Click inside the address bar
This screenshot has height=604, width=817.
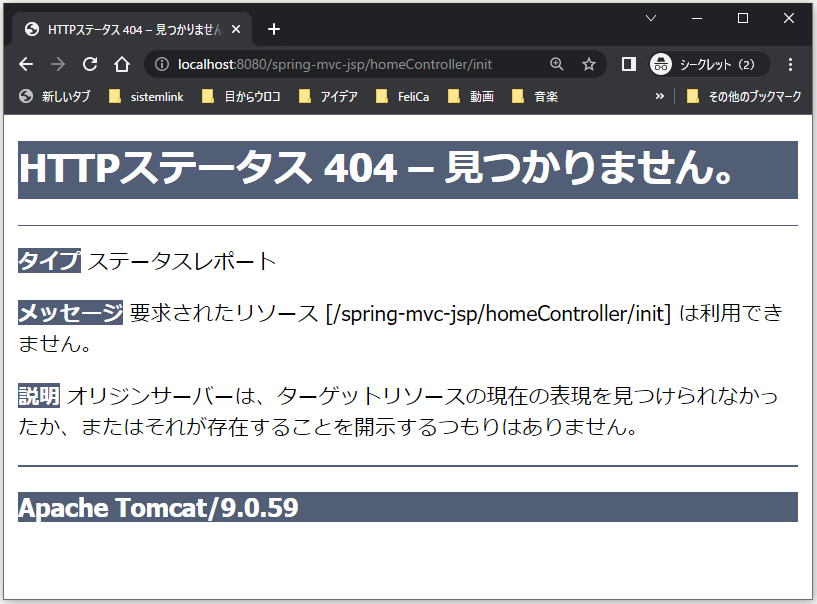click(x=350, y=63)
